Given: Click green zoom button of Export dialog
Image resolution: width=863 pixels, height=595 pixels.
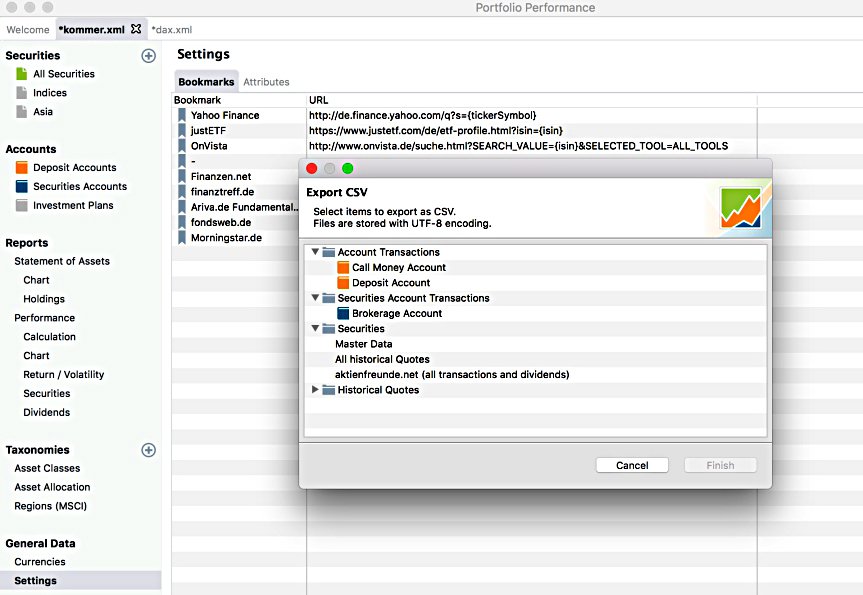Looking at the screenshot, I should pos(347,168).
